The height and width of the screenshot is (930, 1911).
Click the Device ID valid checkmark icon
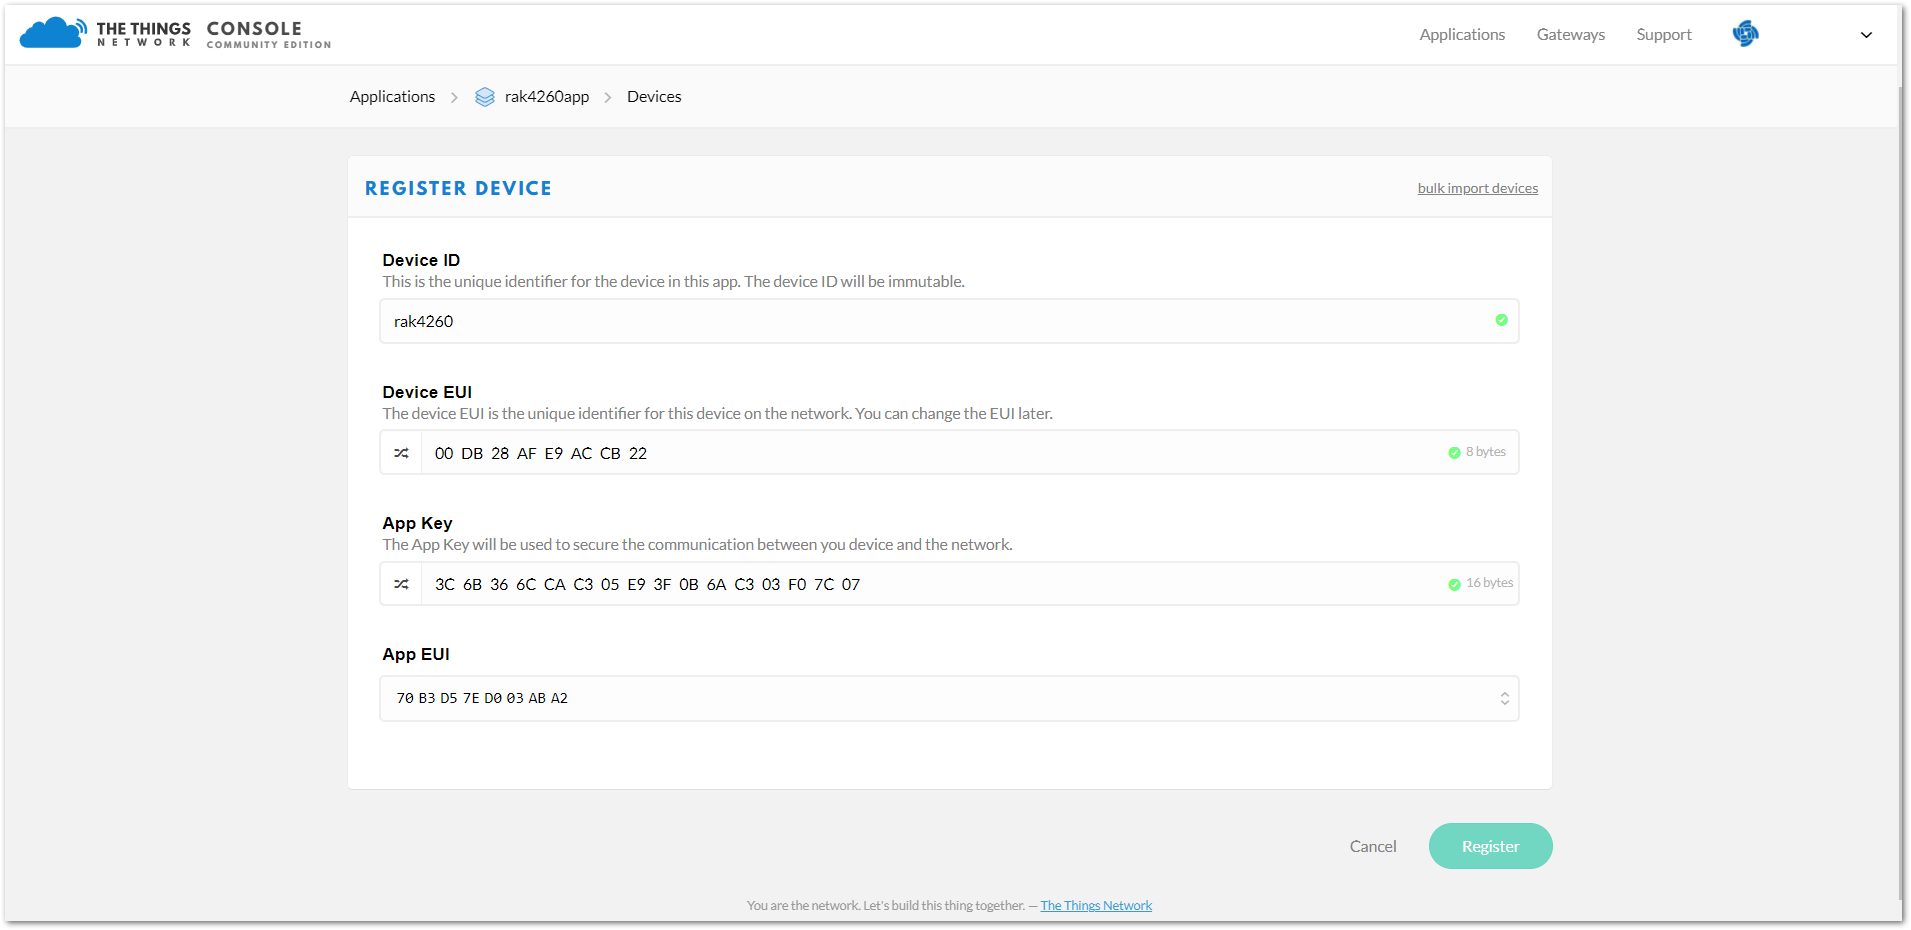pos(1501,320)
